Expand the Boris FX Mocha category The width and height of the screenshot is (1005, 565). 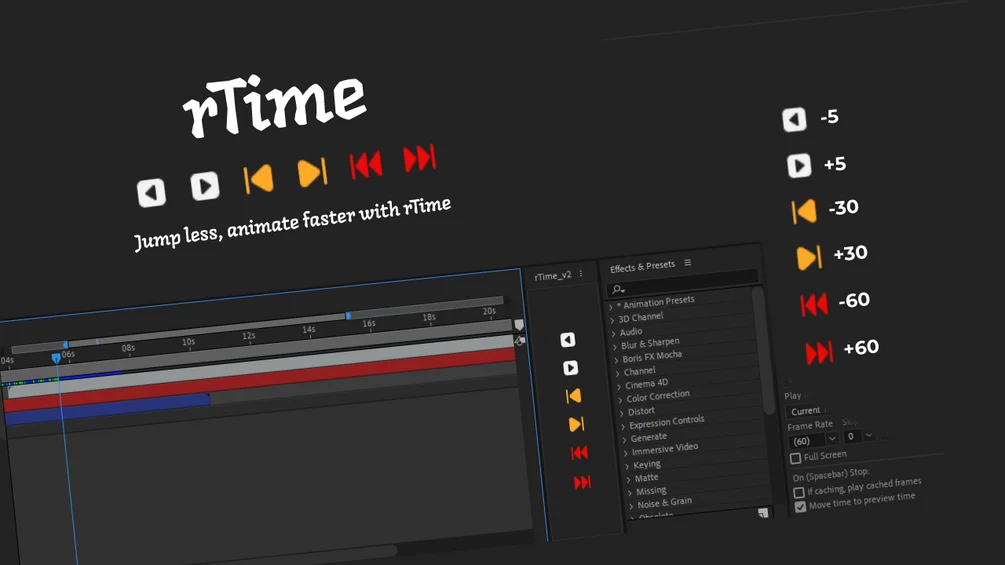point(616,360)
